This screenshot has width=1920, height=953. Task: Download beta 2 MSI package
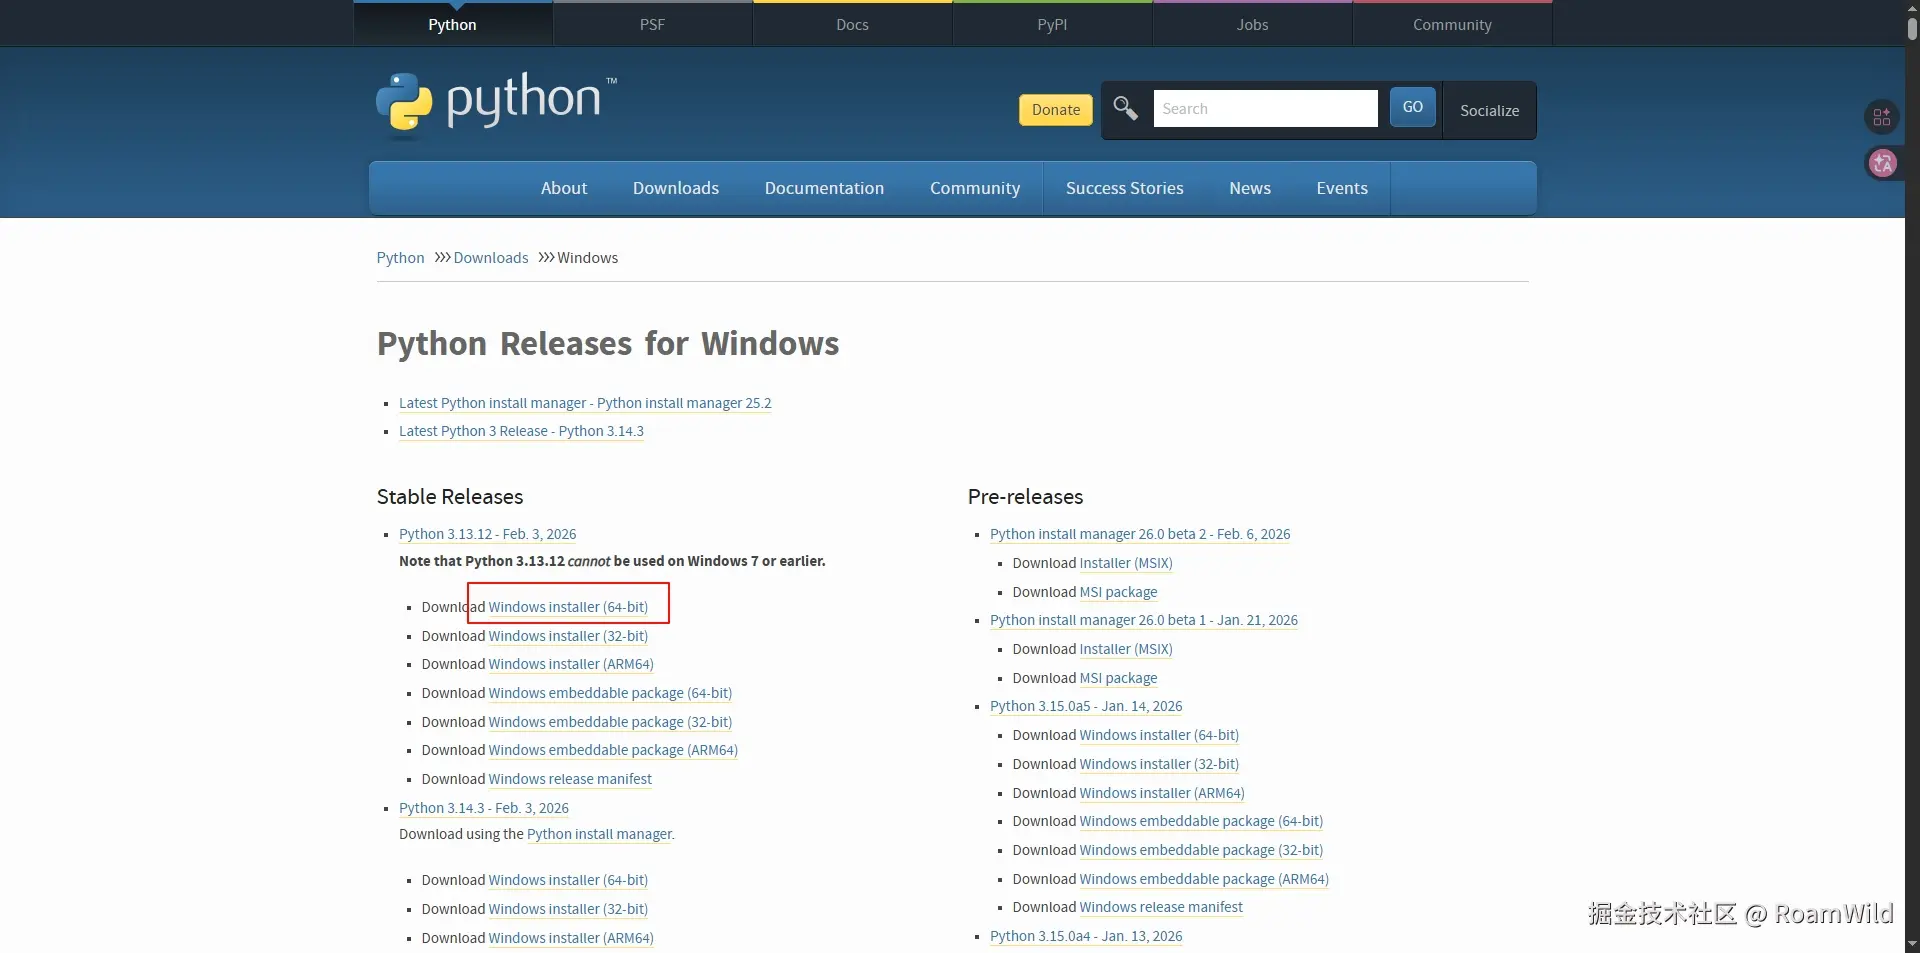point(1119,592)
